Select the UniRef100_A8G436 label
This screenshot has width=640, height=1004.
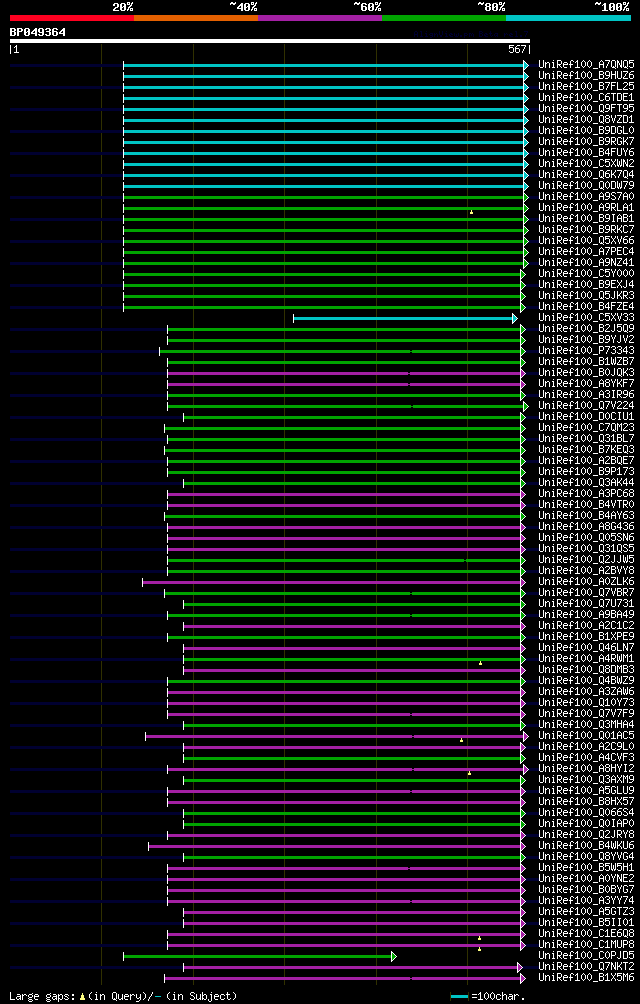tap(586, 527)
